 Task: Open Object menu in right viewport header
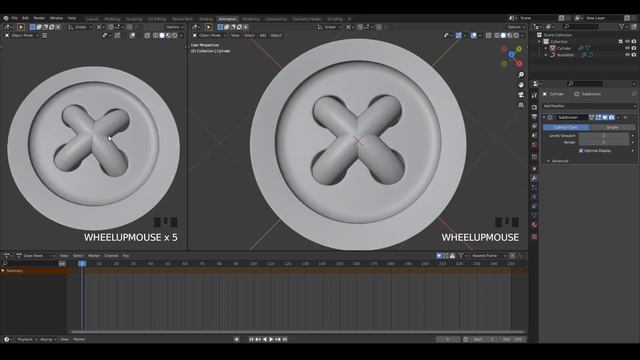click(276, 36)
